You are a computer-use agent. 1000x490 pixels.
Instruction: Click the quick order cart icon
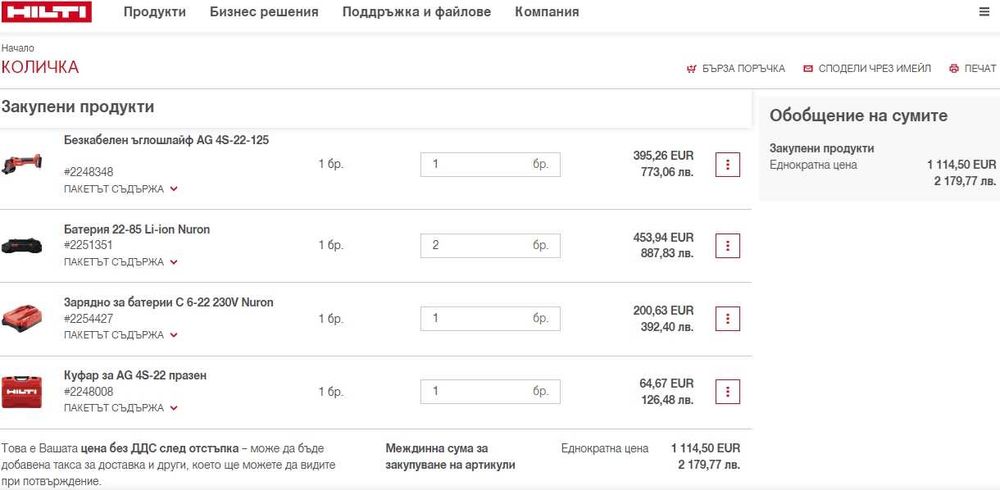coord(691,69)
